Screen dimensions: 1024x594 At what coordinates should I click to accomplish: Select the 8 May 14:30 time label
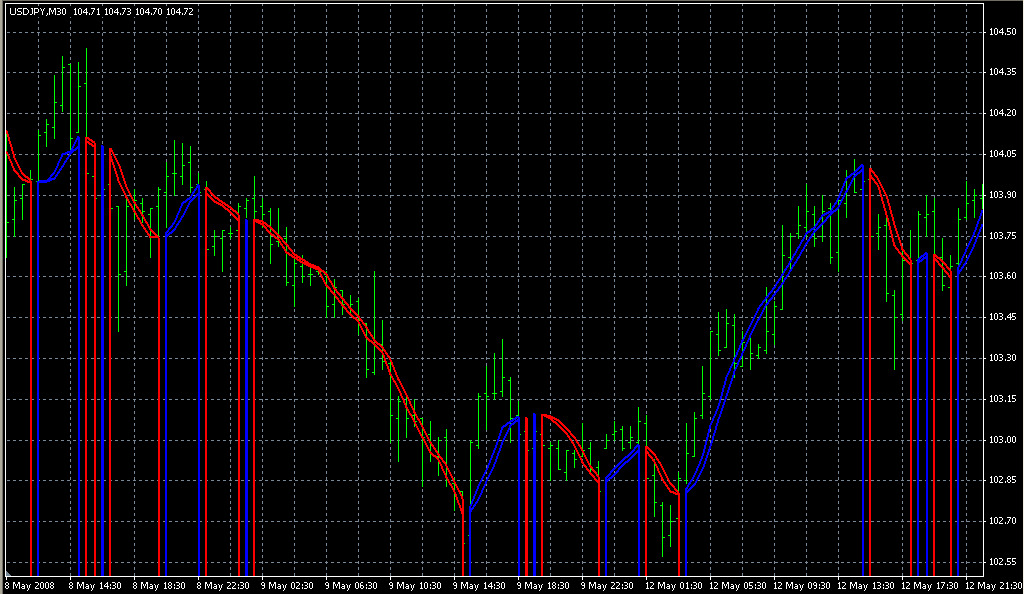tap(95, 585)
